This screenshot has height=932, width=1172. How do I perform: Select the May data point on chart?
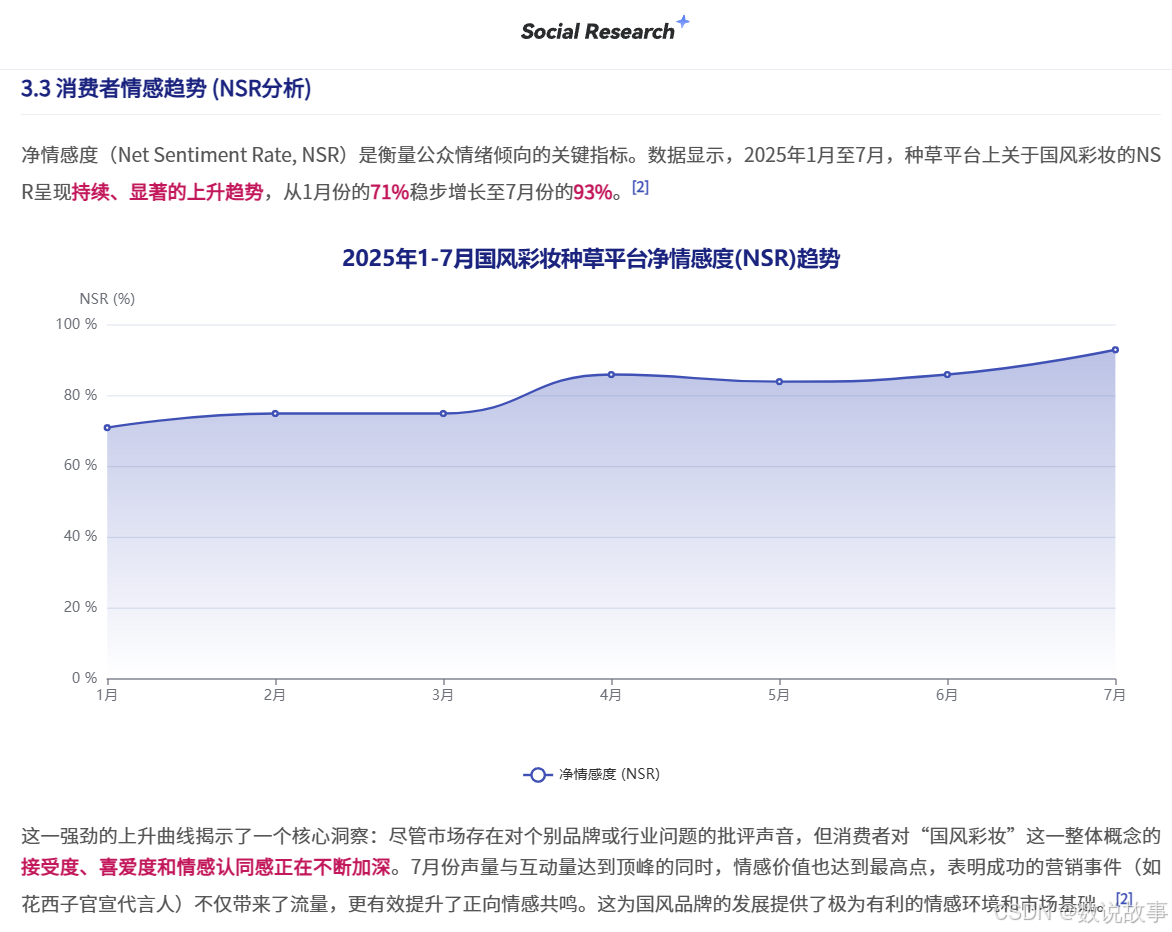(780, 381)
